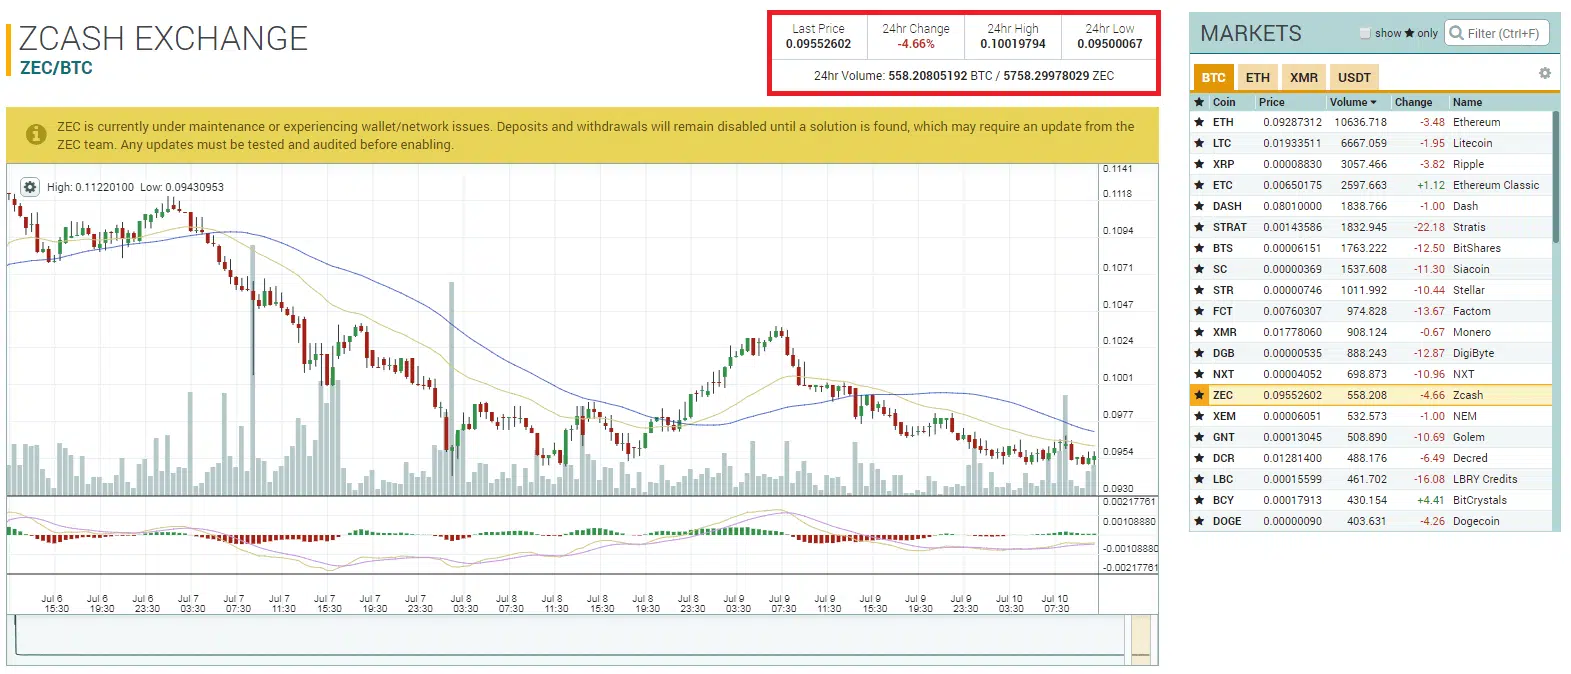1571x674 pixels.
Task: Toggle favorite star for STR
Action: [x=1199, y=290]
